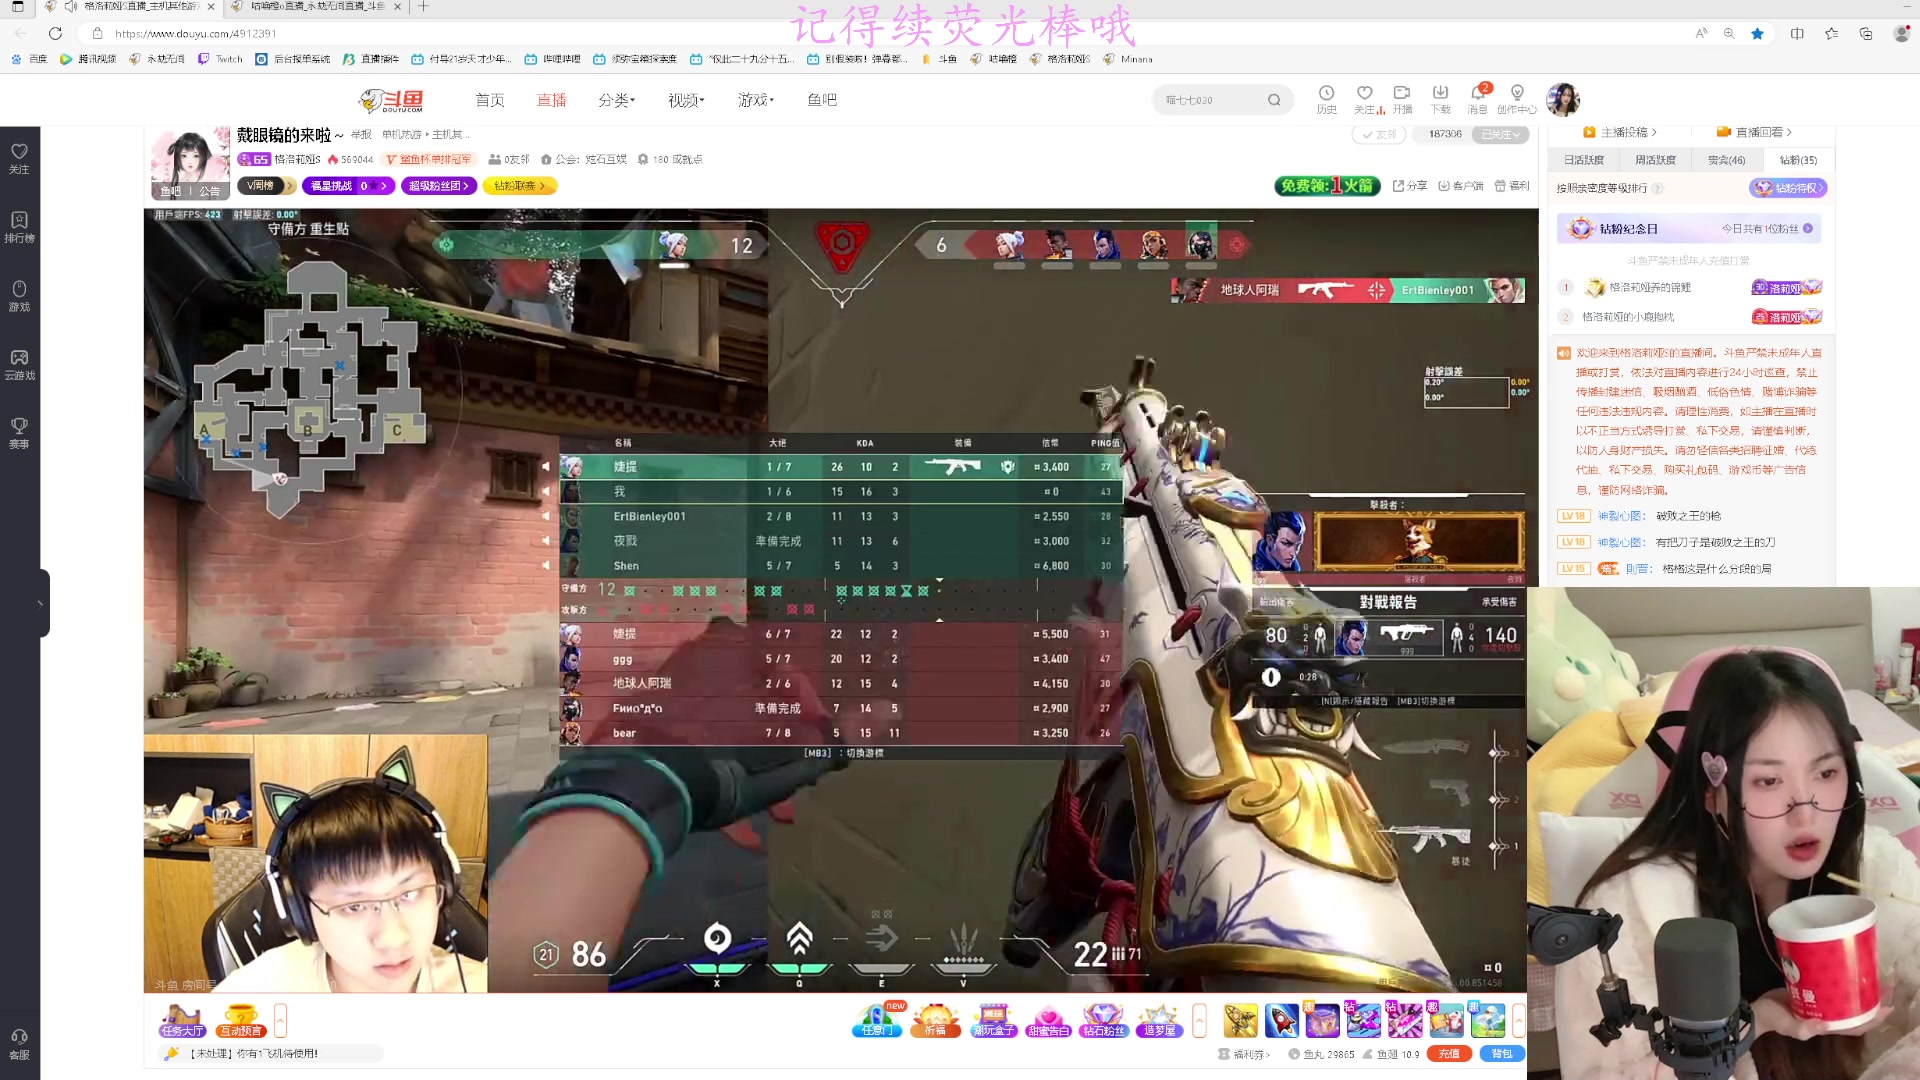Expand the 分类 dropdown menu
1920x1080 pixels.
coord(616,100)
